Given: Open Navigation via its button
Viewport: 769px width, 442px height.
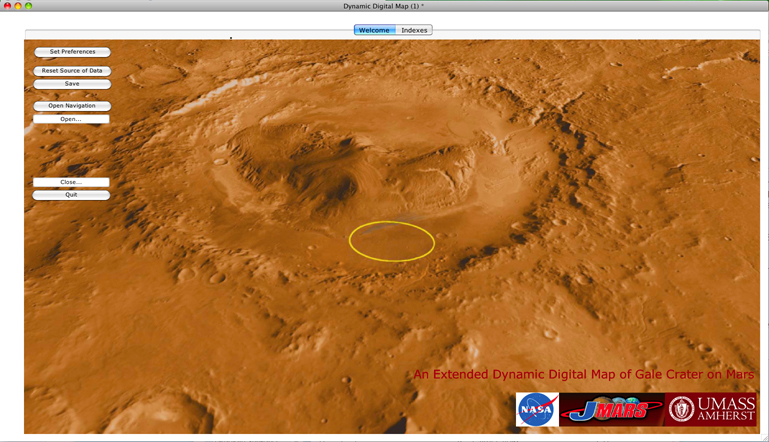Looking at the screenshot, I should click(72, 105).
